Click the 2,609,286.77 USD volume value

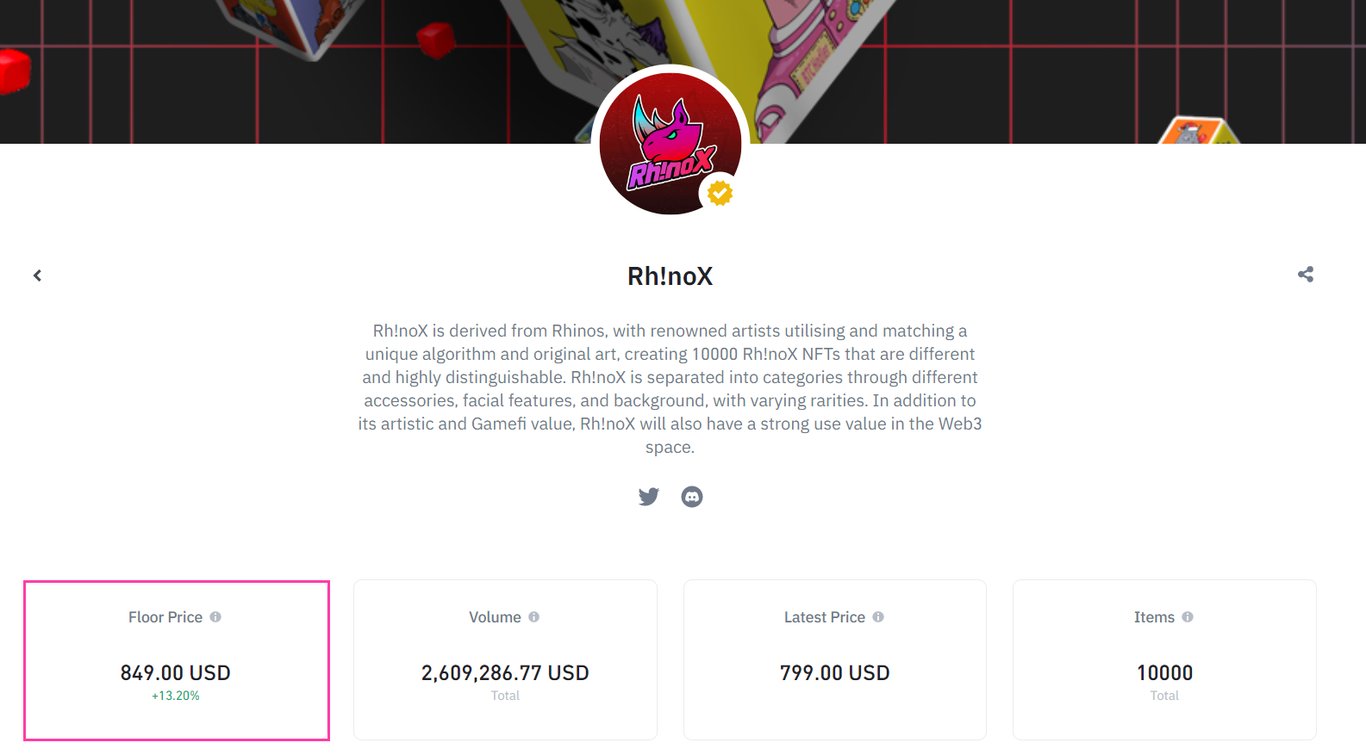coord(505,673)
